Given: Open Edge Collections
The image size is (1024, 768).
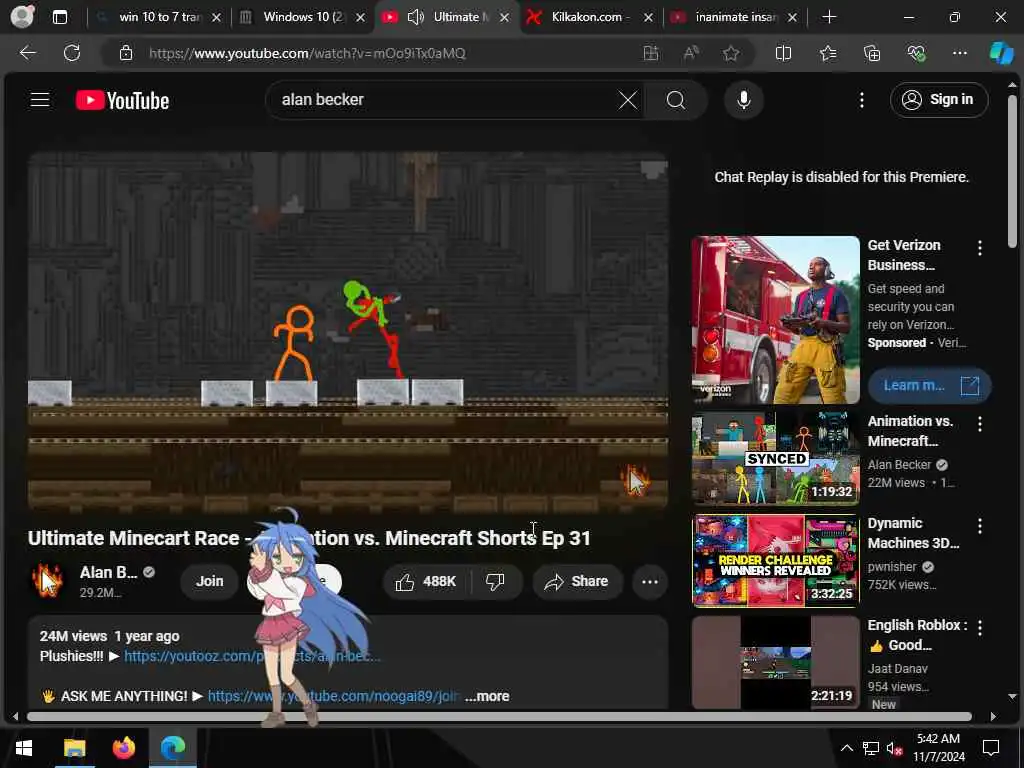Looking at the screenshot, I should tap(872, 53).
